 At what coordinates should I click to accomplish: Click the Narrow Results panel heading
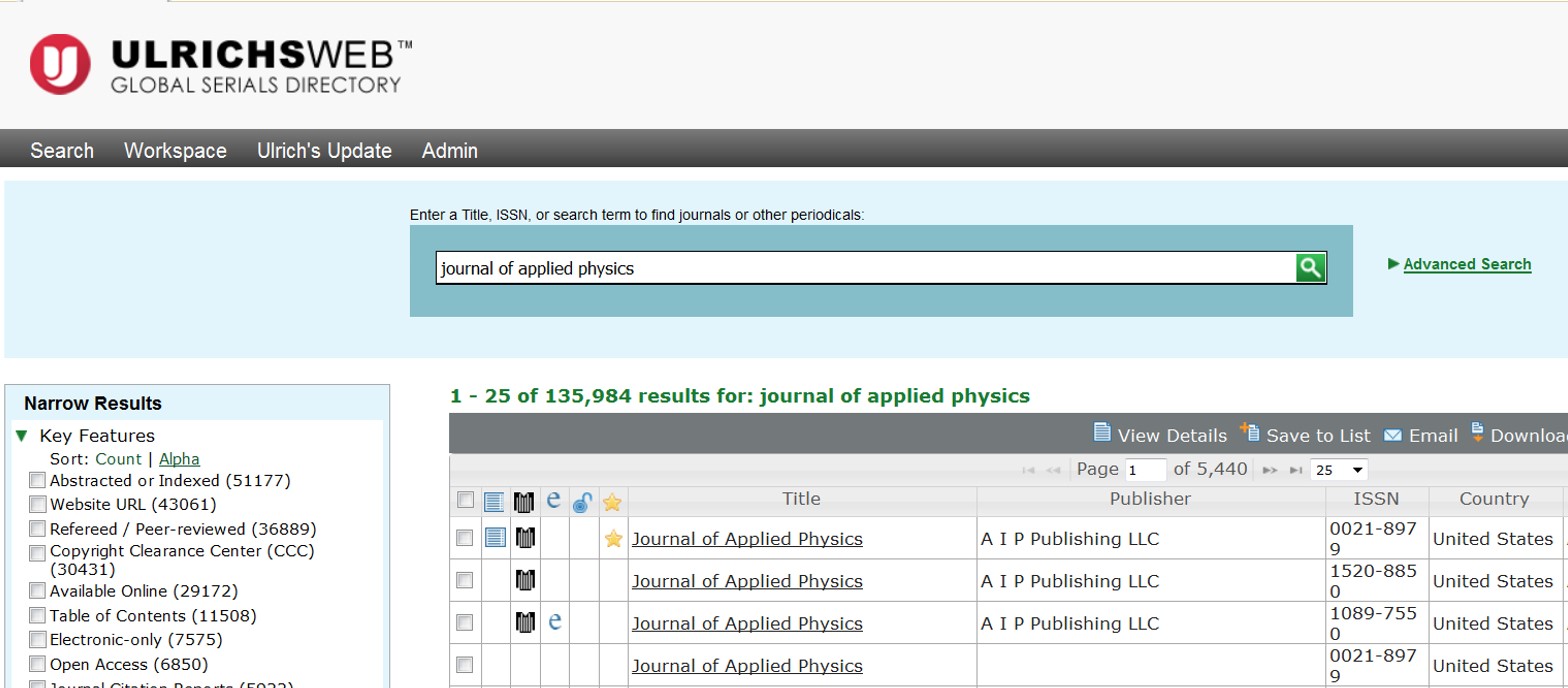point(93,404)
